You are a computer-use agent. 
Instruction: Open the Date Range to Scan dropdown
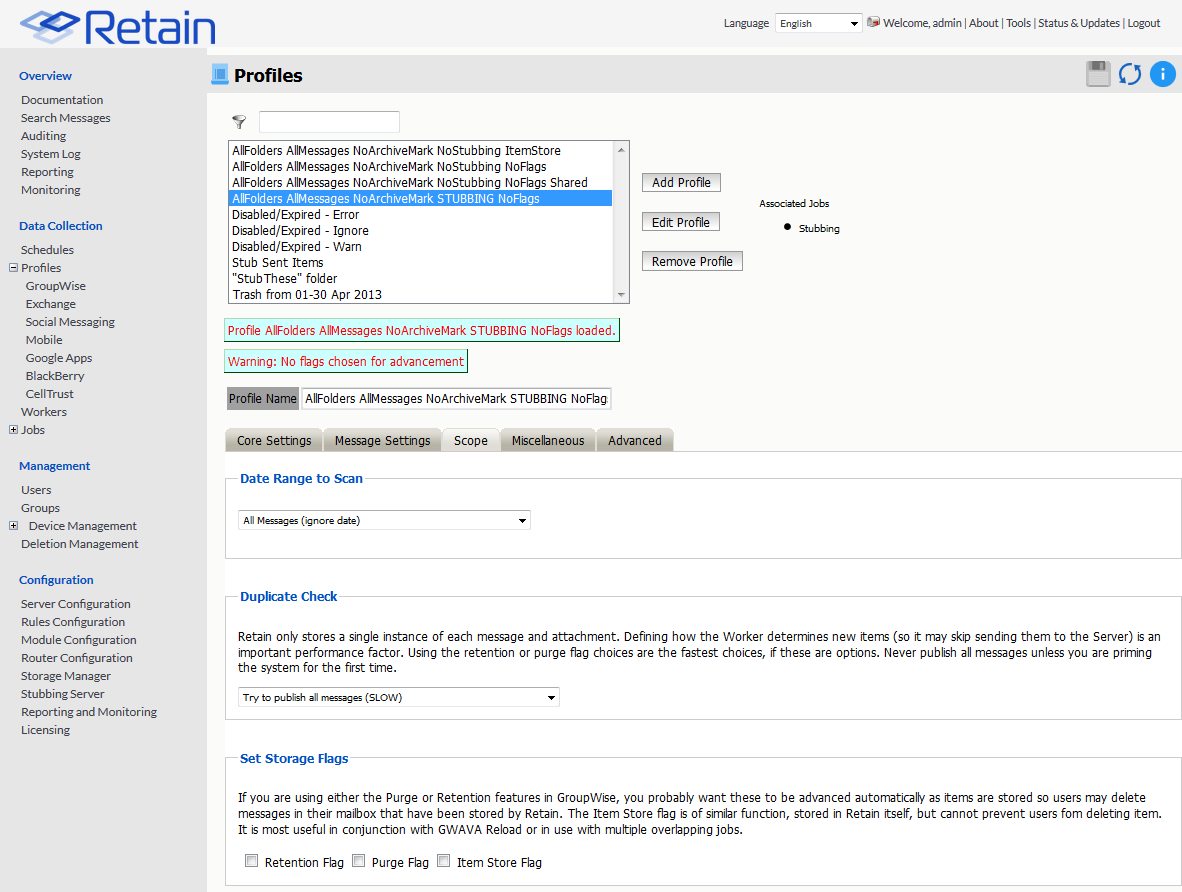(x=384, y=520)
